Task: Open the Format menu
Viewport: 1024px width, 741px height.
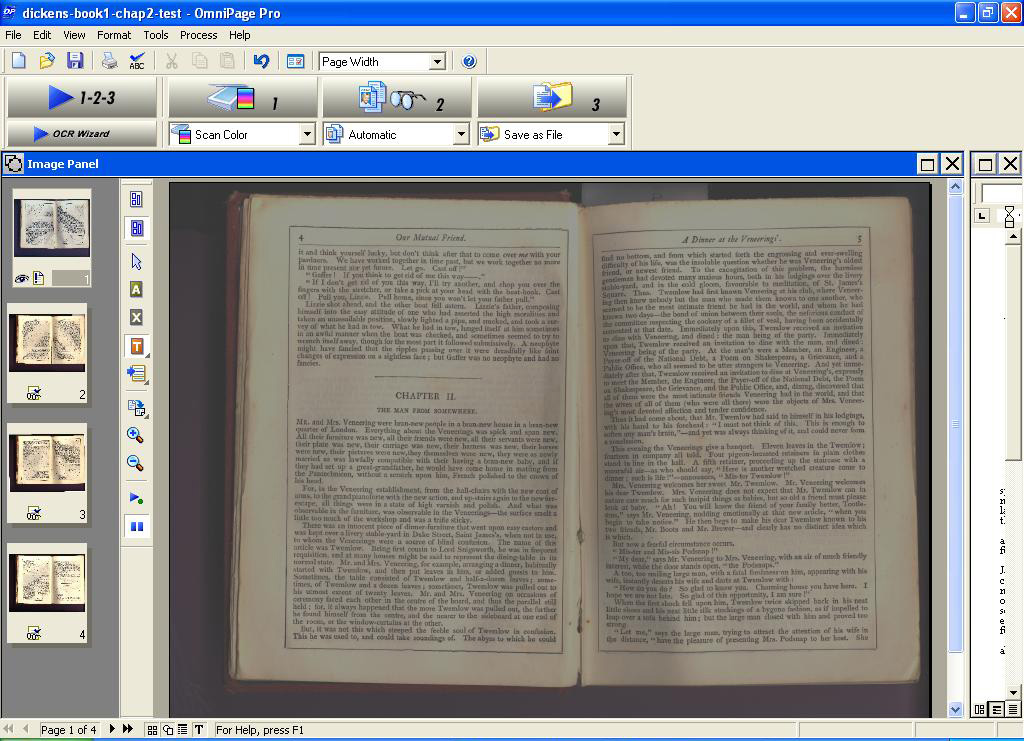Action: (114, 35)
